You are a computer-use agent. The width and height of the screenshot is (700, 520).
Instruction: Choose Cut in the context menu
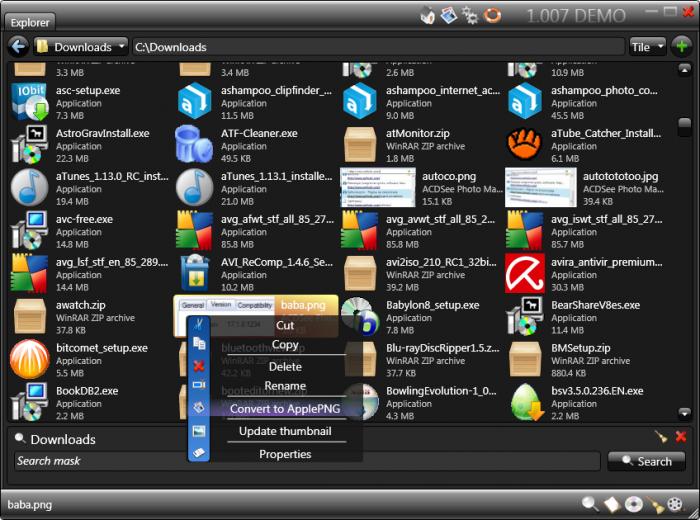point(285,325)
